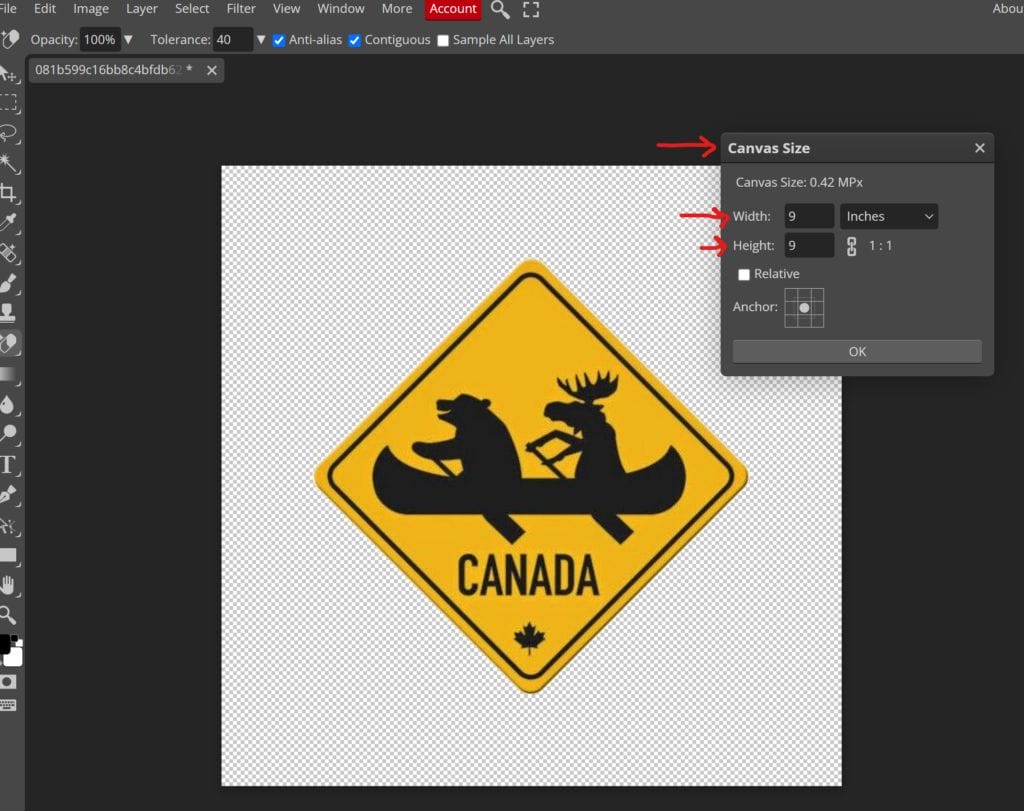
Task: Open the Edit menu
Action: 44,8
